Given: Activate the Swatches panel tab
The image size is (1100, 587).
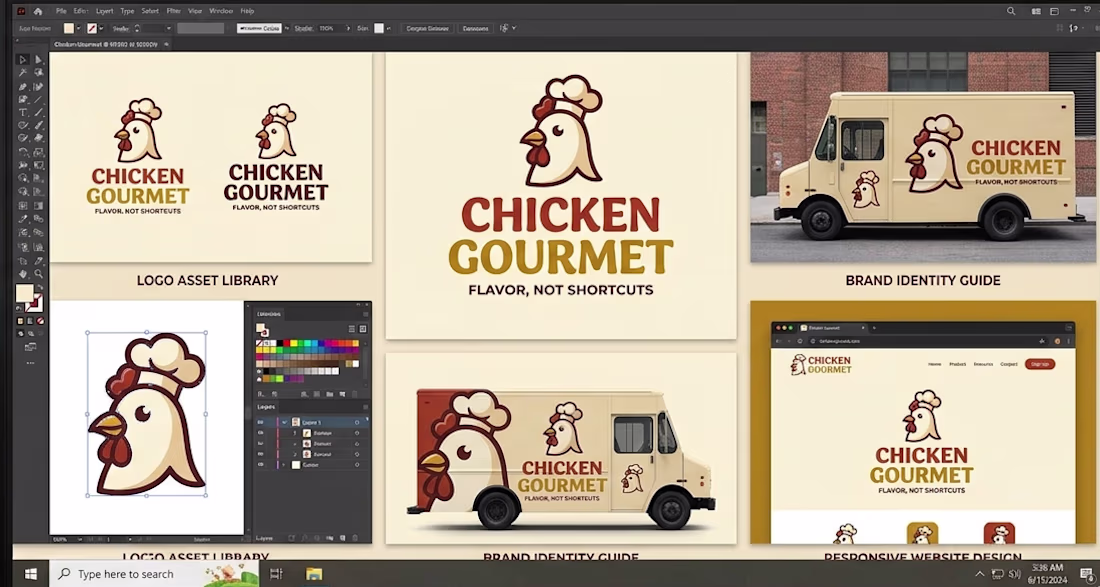Looking at the screenshot, I should pos(269,314).
